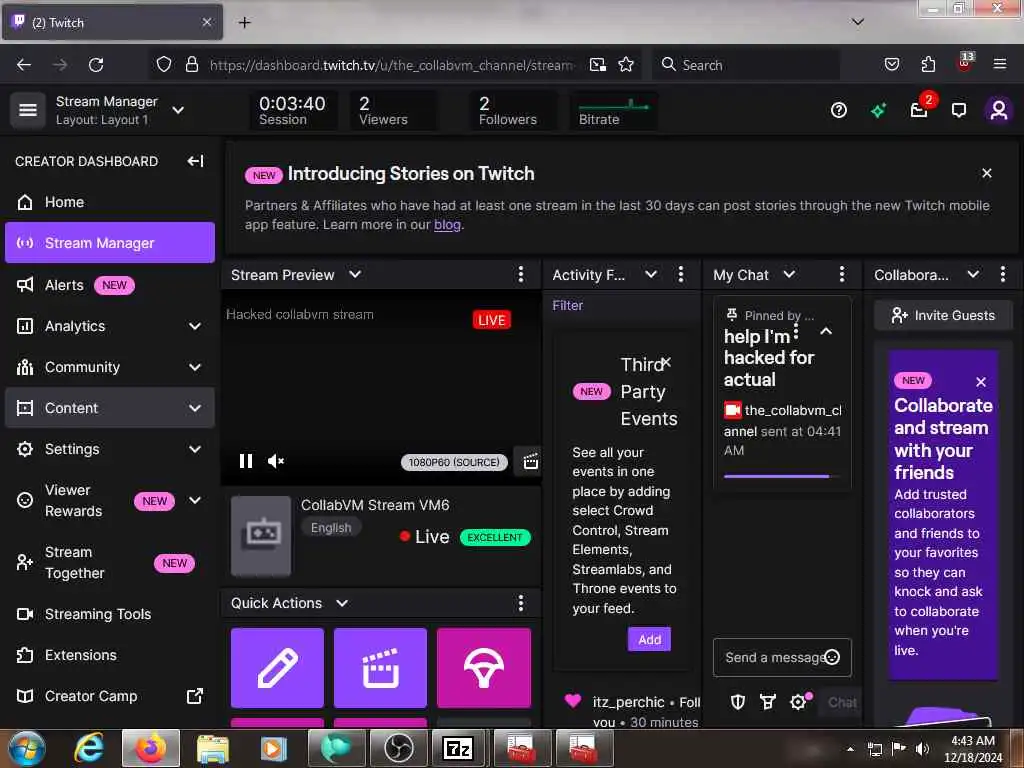1024x768 pixels.
Task: Open the blog link in Stories banner
Action: 447,225
